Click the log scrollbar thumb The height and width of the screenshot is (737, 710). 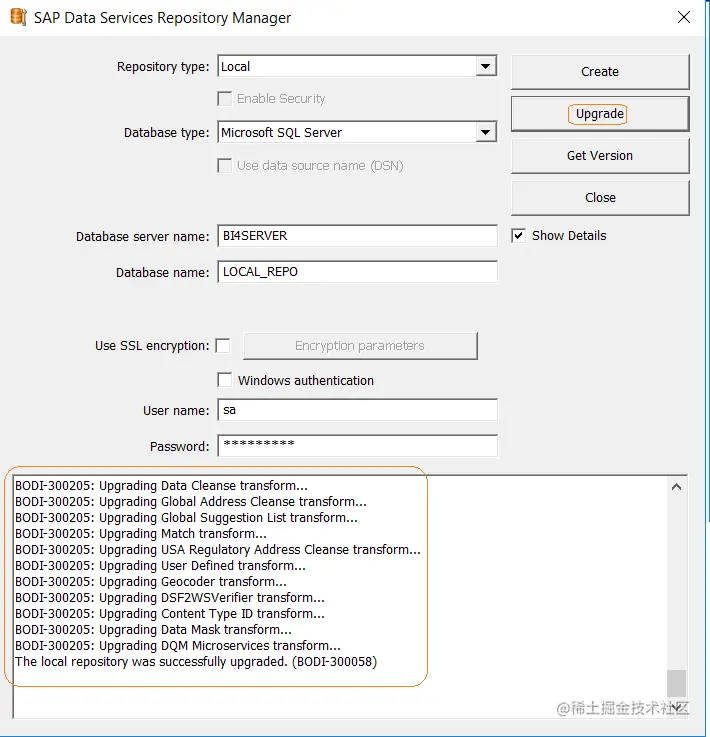point(676,683)
